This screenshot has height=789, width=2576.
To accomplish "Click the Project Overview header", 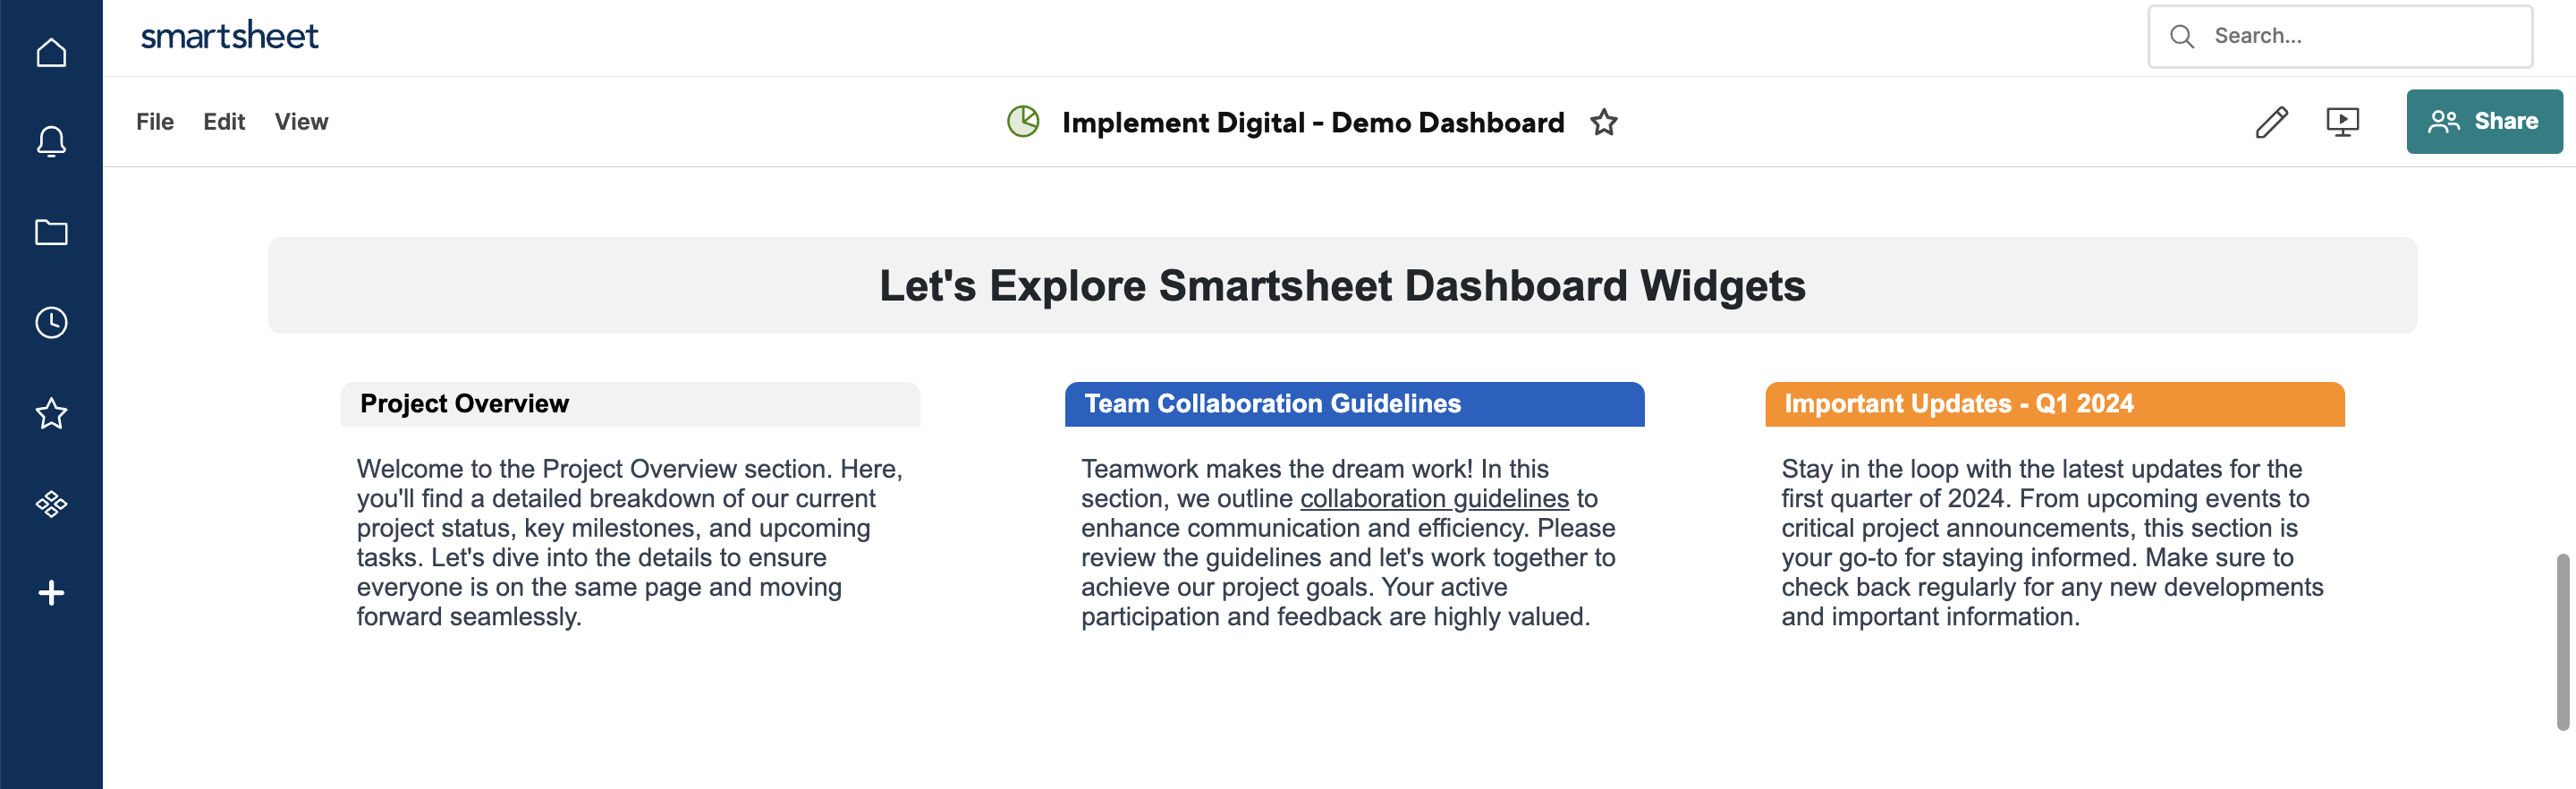I will click(x=630, y=404).
